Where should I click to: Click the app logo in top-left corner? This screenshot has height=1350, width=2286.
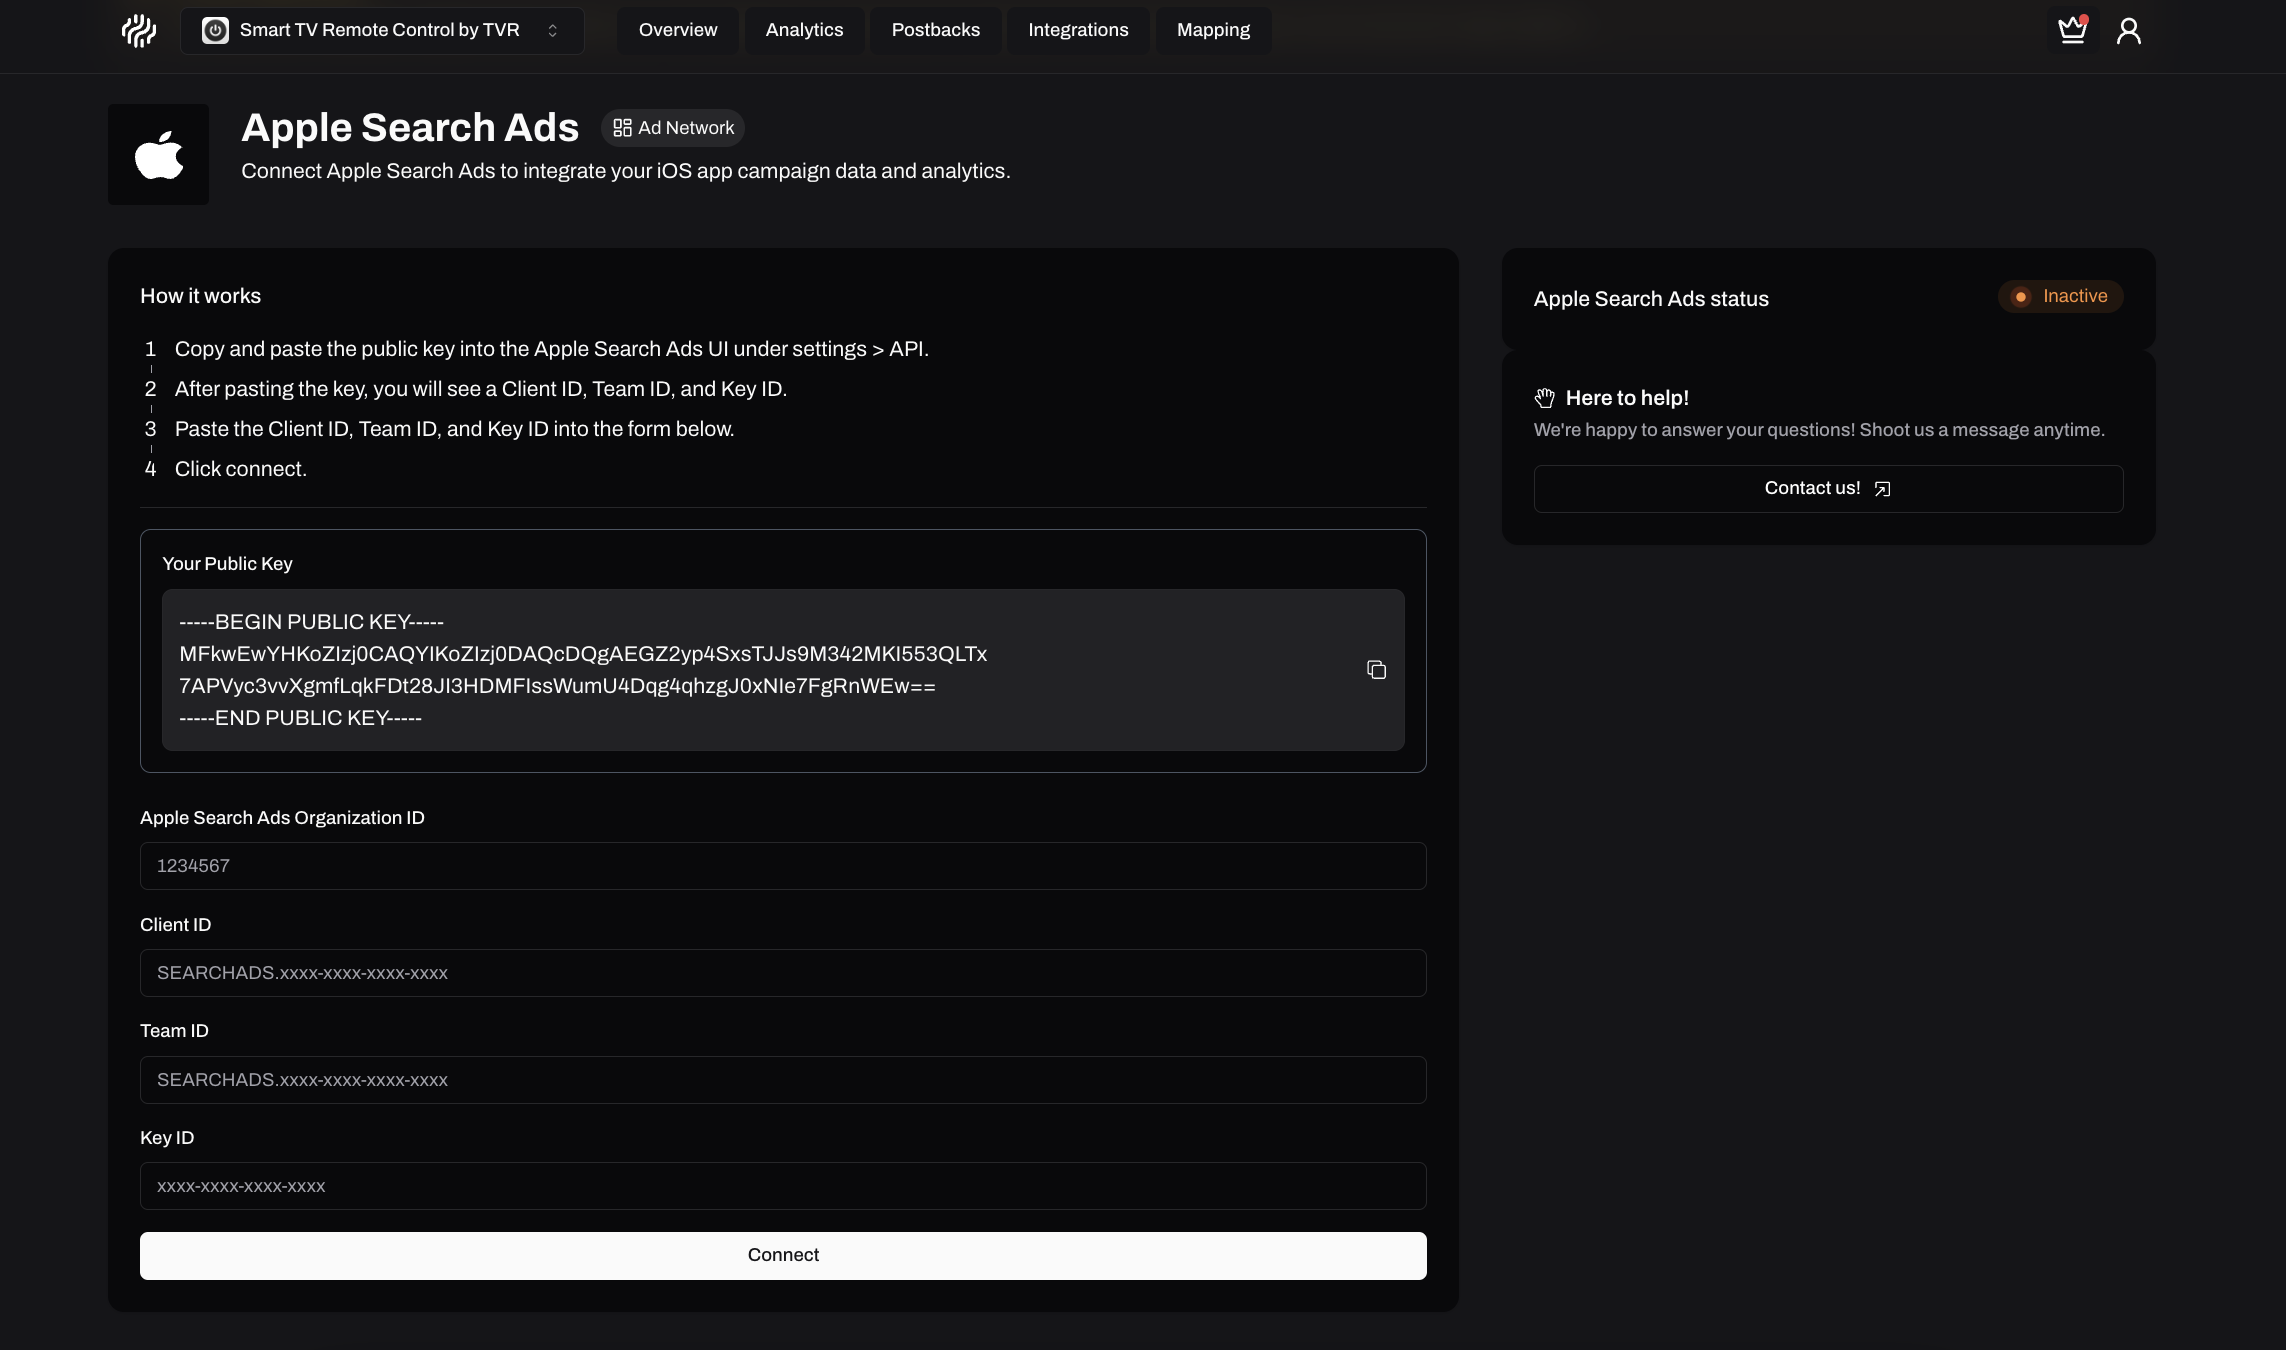click(x=139, y=31)
